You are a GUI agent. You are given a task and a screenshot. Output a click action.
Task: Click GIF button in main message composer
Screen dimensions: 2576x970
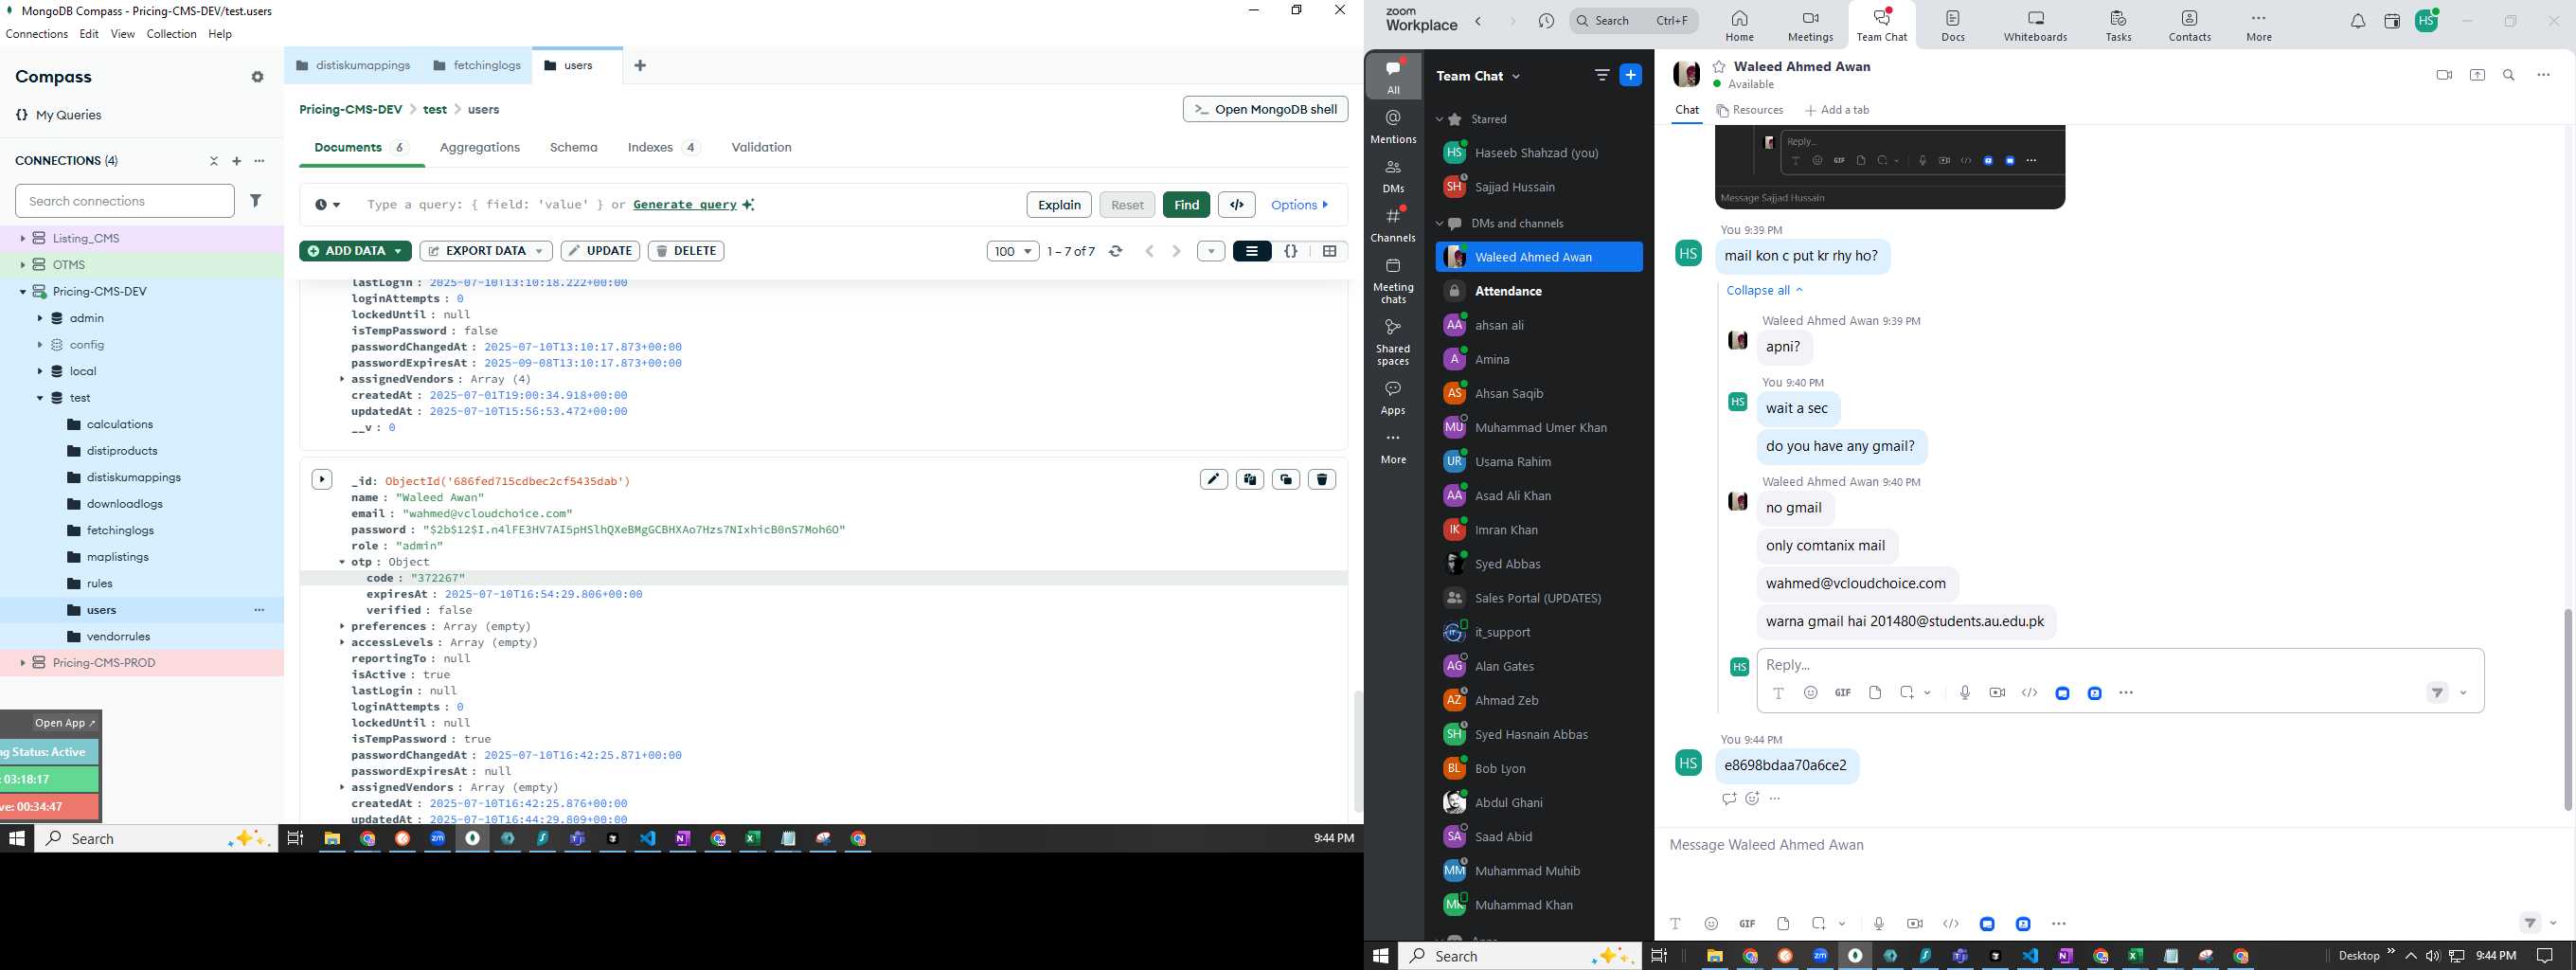(1747, 924)
